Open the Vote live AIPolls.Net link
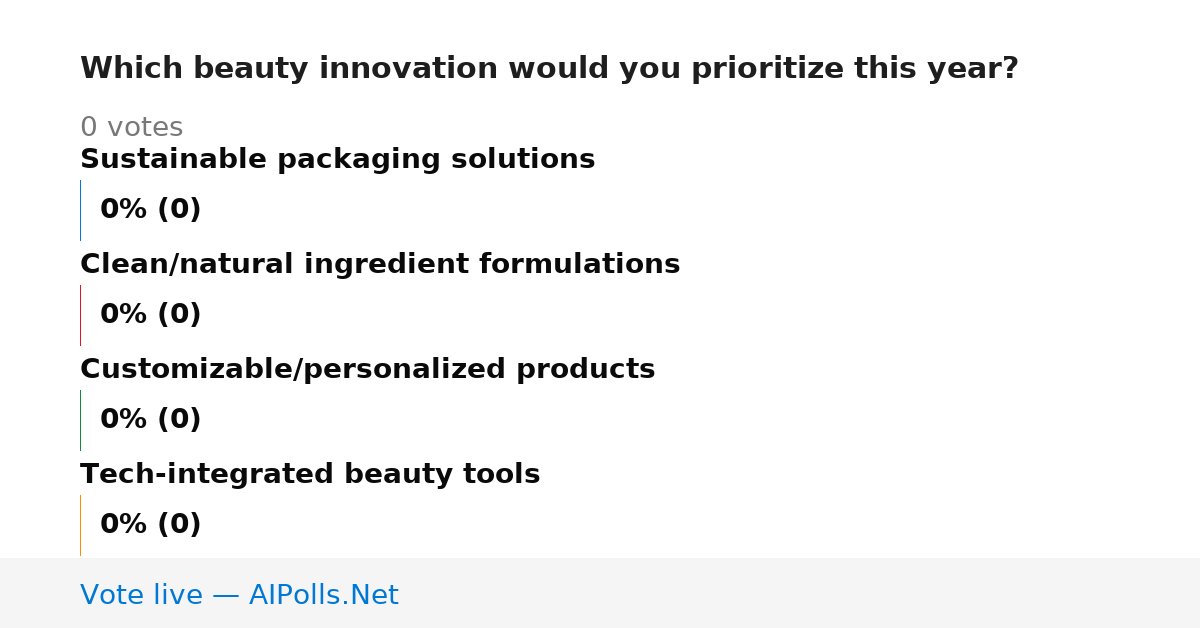The width and height of the screenshot is (1200, 628). pyautogui.click(x=239, y=595)
